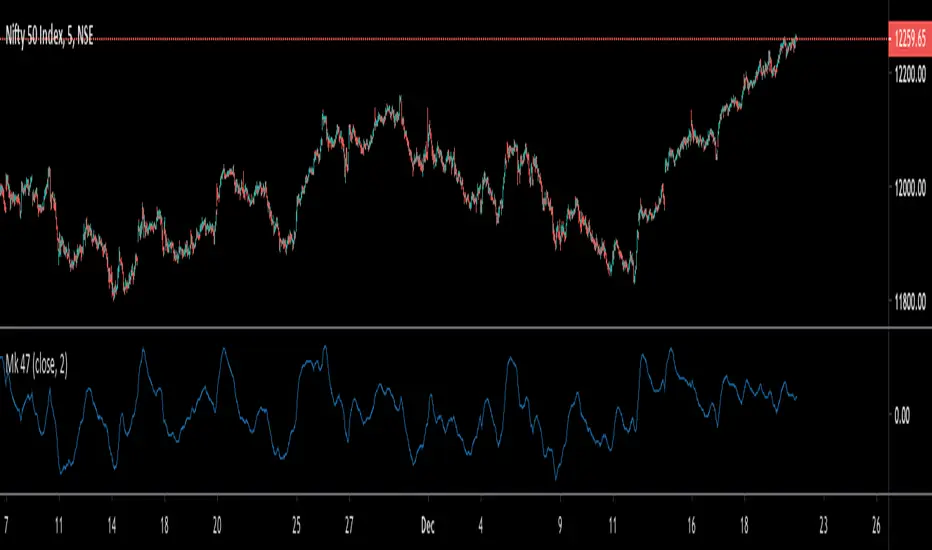932x550 pixels.
Task: Click the date 23 on time axis
Action: pyautogui.click(x=823, y=526)
